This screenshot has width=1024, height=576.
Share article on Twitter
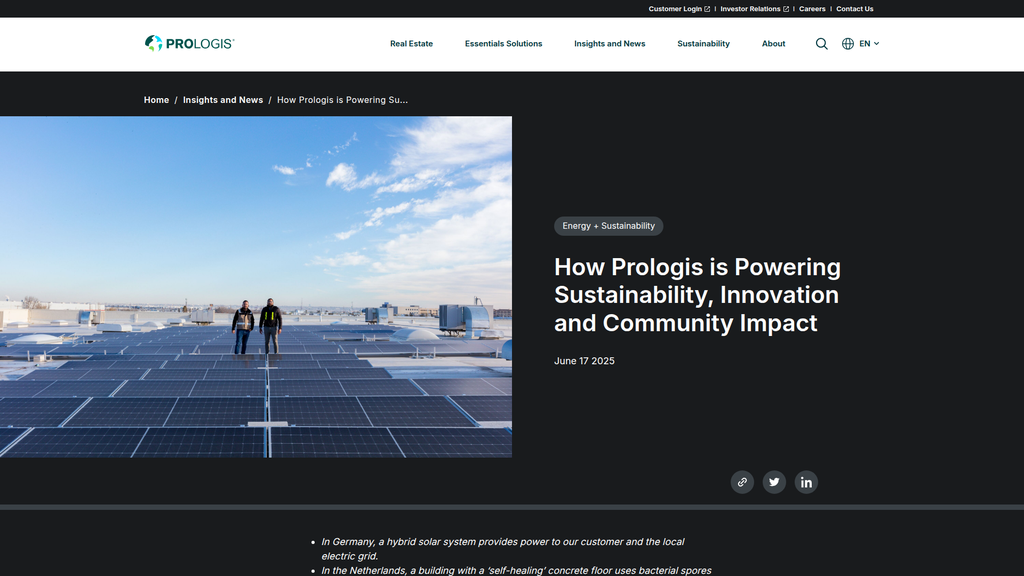tap(774, 482)
